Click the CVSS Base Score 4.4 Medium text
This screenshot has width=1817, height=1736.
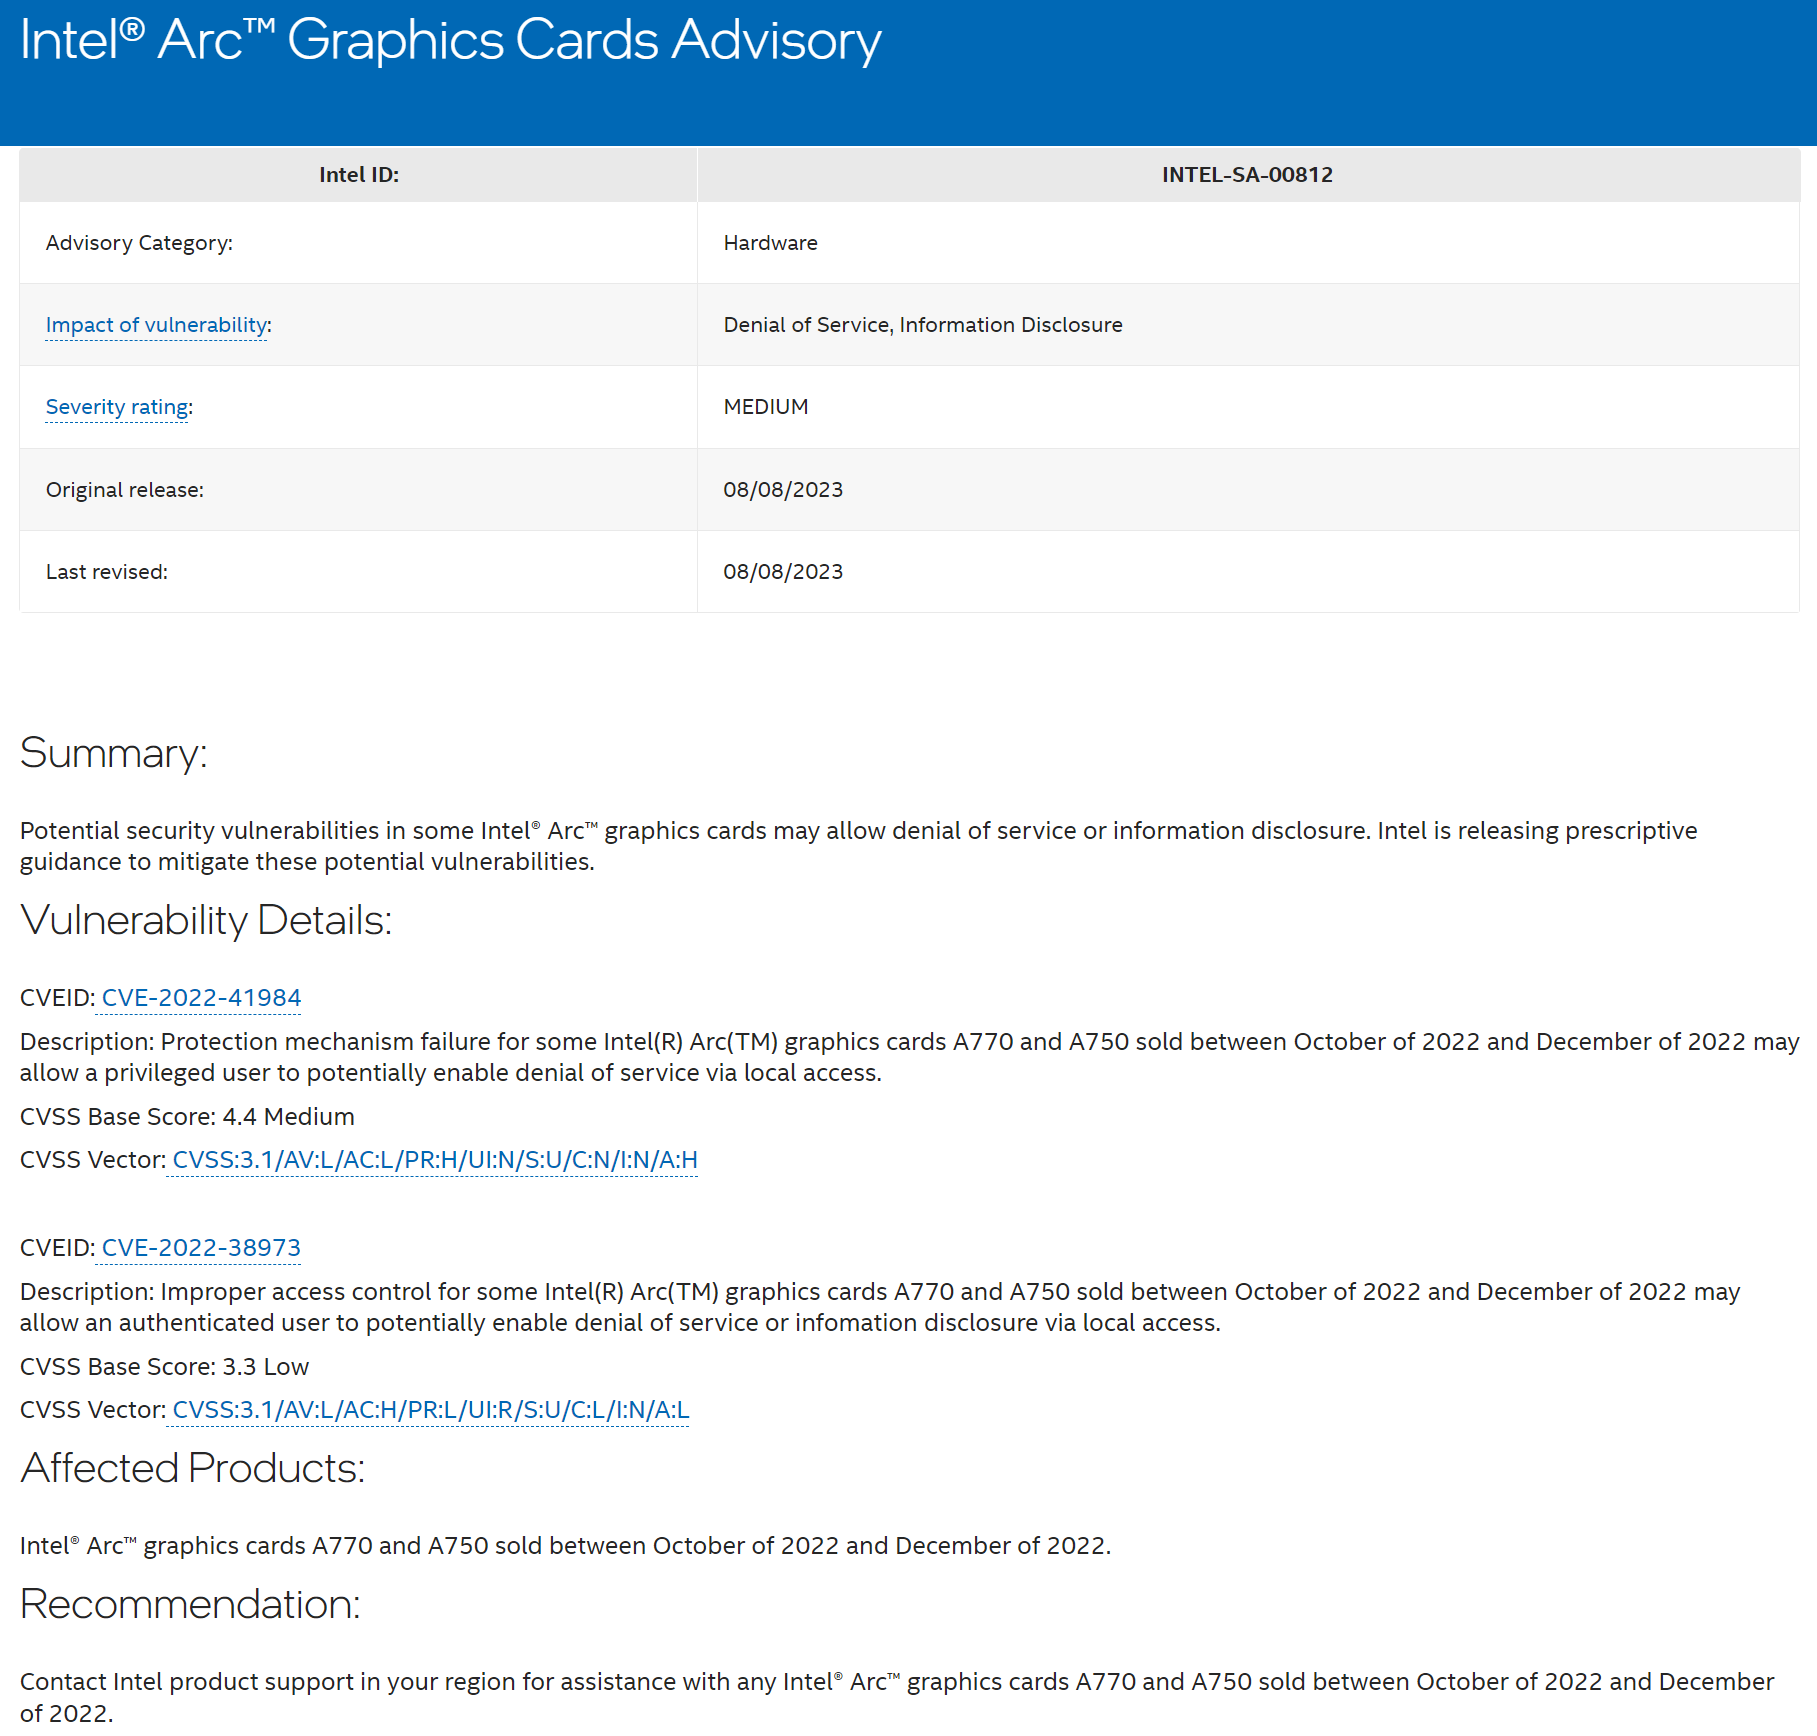[187, 1117]
